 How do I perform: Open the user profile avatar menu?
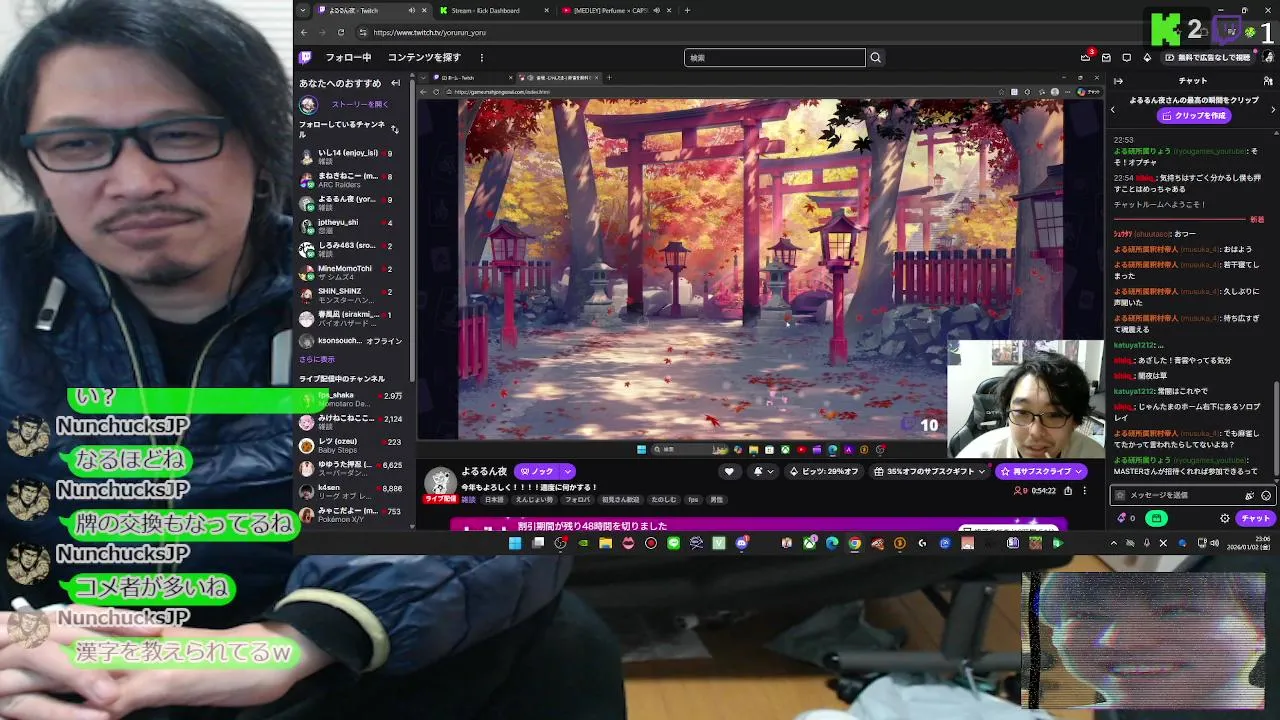coord(1268,58)
